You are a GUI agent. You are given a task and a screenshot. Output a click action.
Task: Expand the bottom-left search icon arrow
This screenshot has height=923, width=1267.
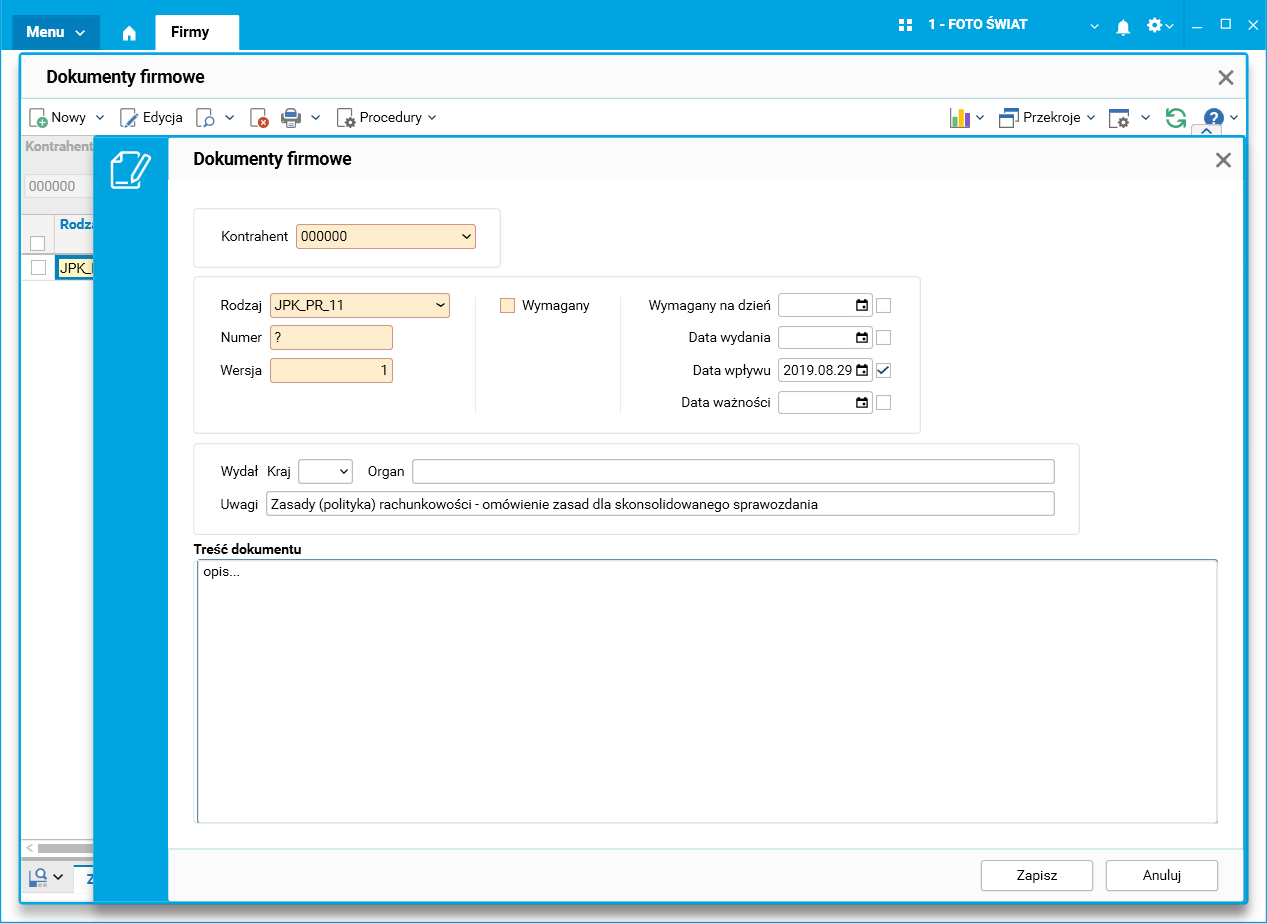click(x=58, y=878)
